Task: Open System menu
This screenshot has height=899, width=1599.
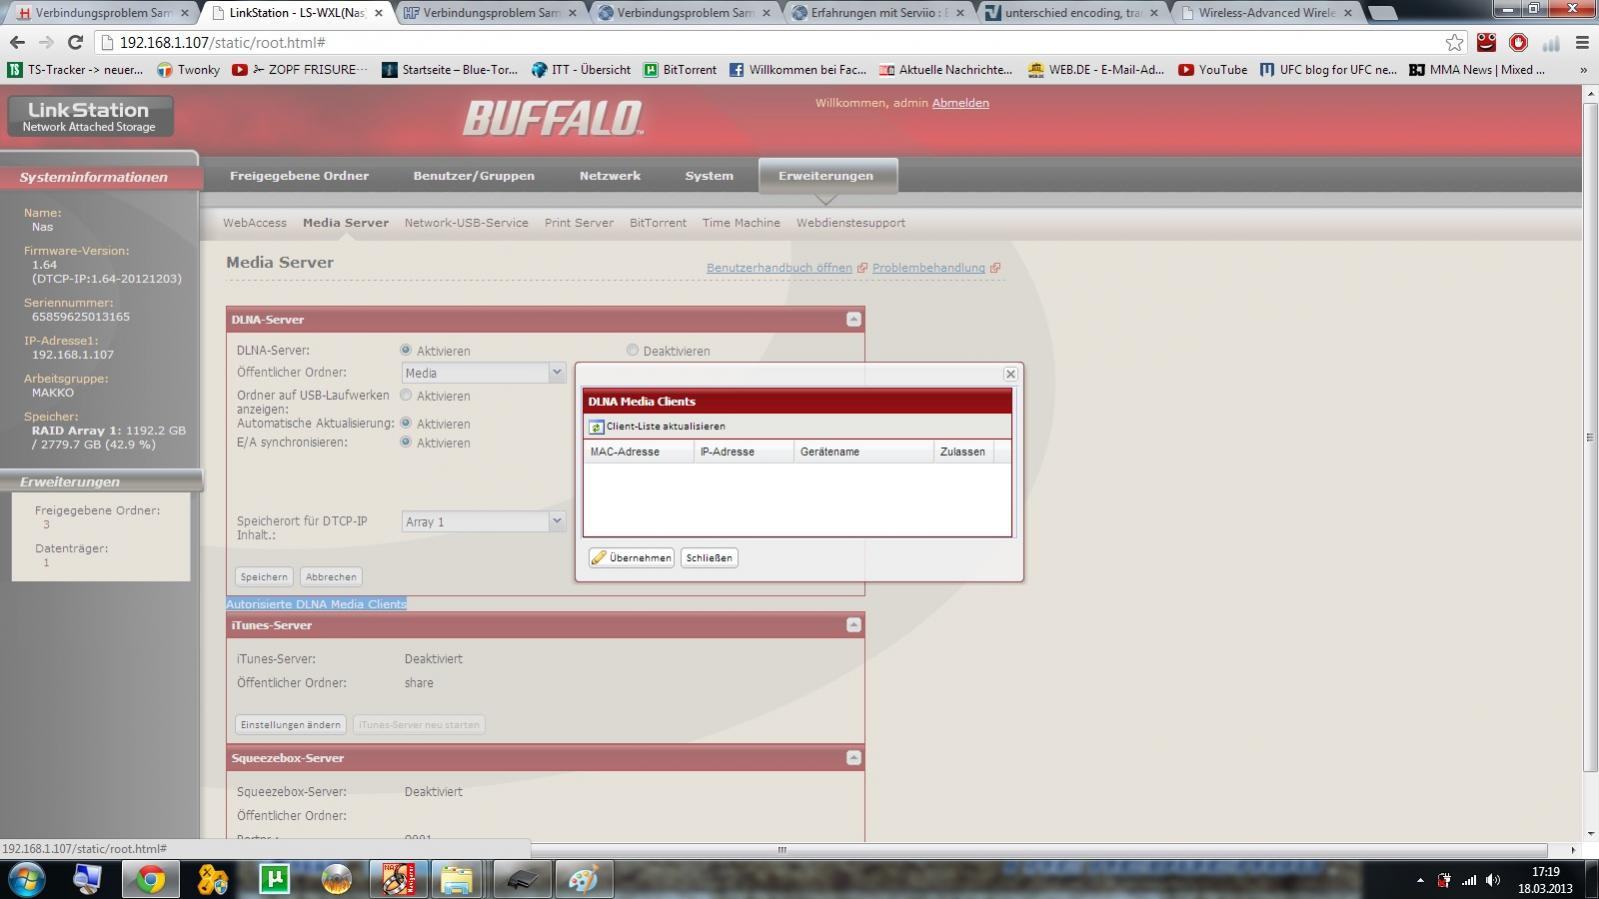Action: click(x=709, y=176)
